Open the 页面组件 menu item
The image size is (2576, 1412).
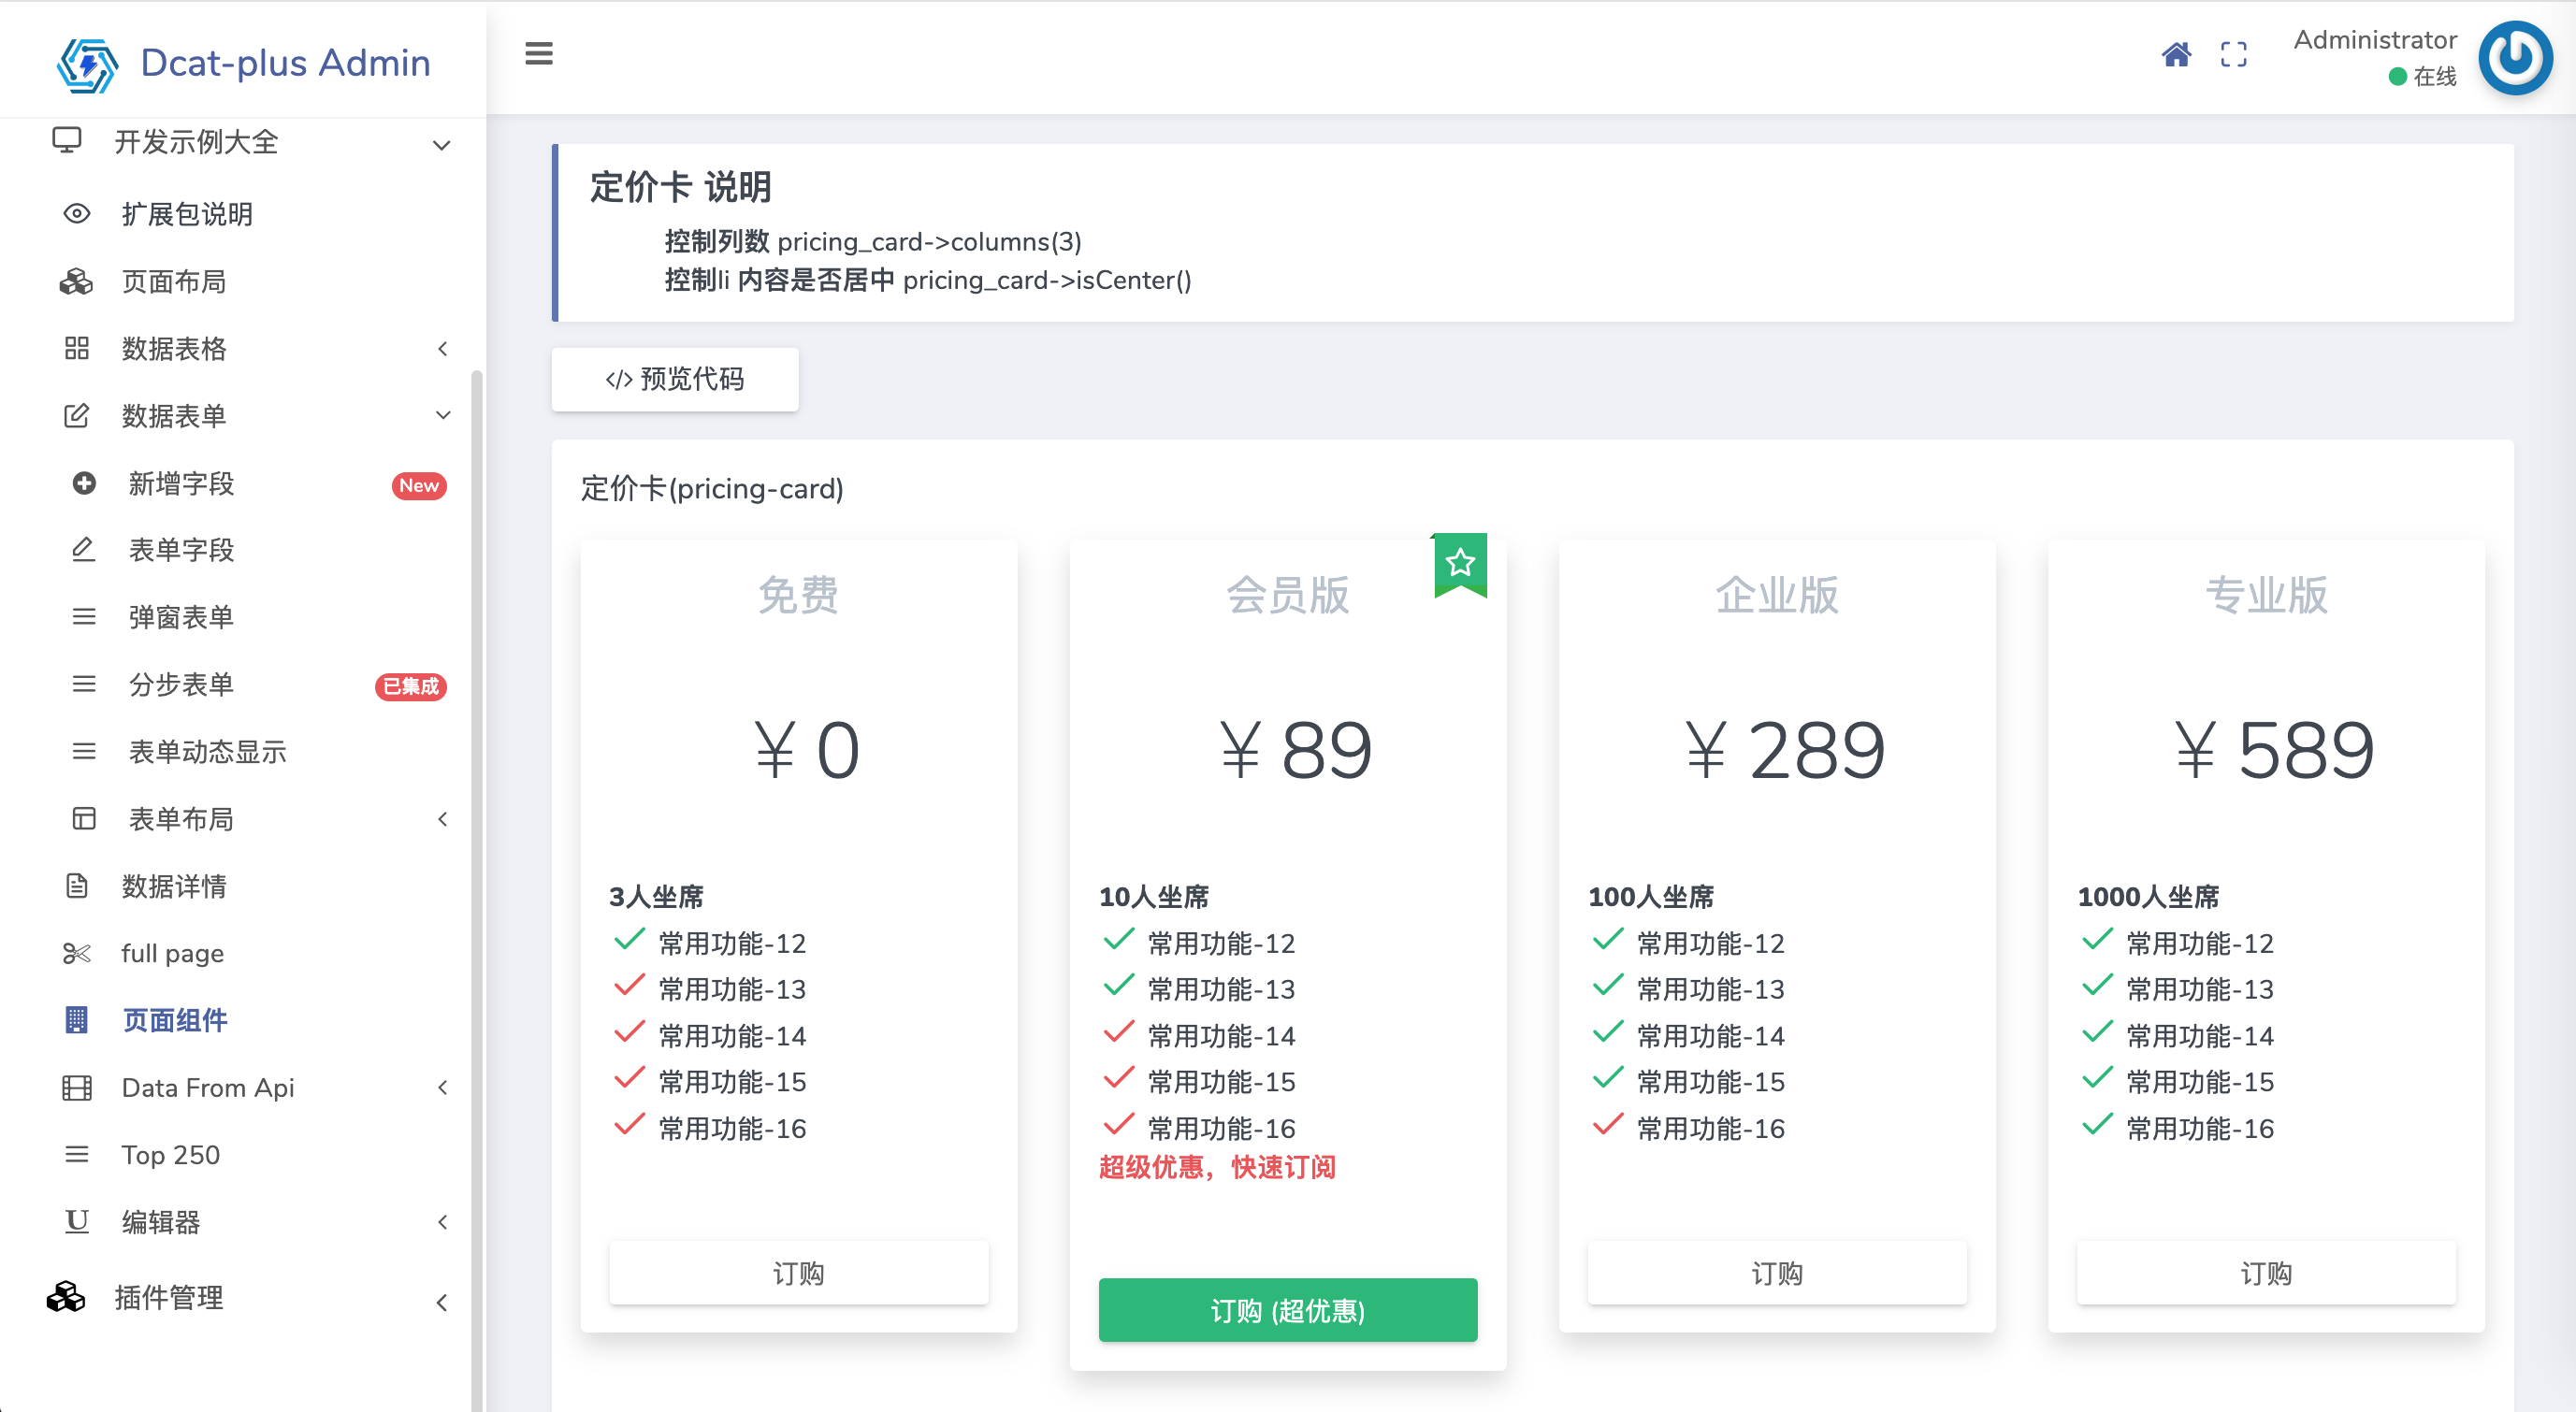pos(174,1020)
